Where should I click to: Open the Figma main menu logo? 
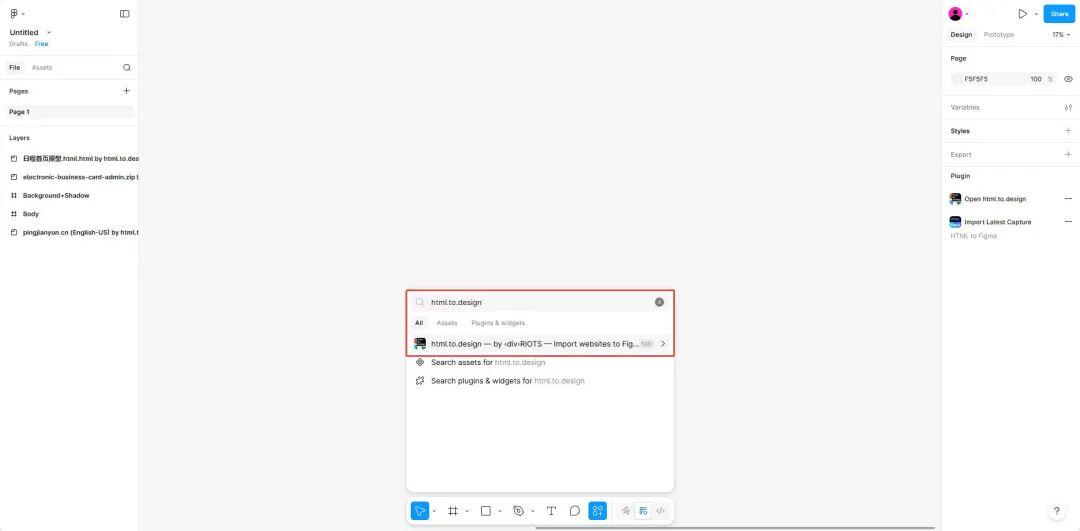coord(14,14)
